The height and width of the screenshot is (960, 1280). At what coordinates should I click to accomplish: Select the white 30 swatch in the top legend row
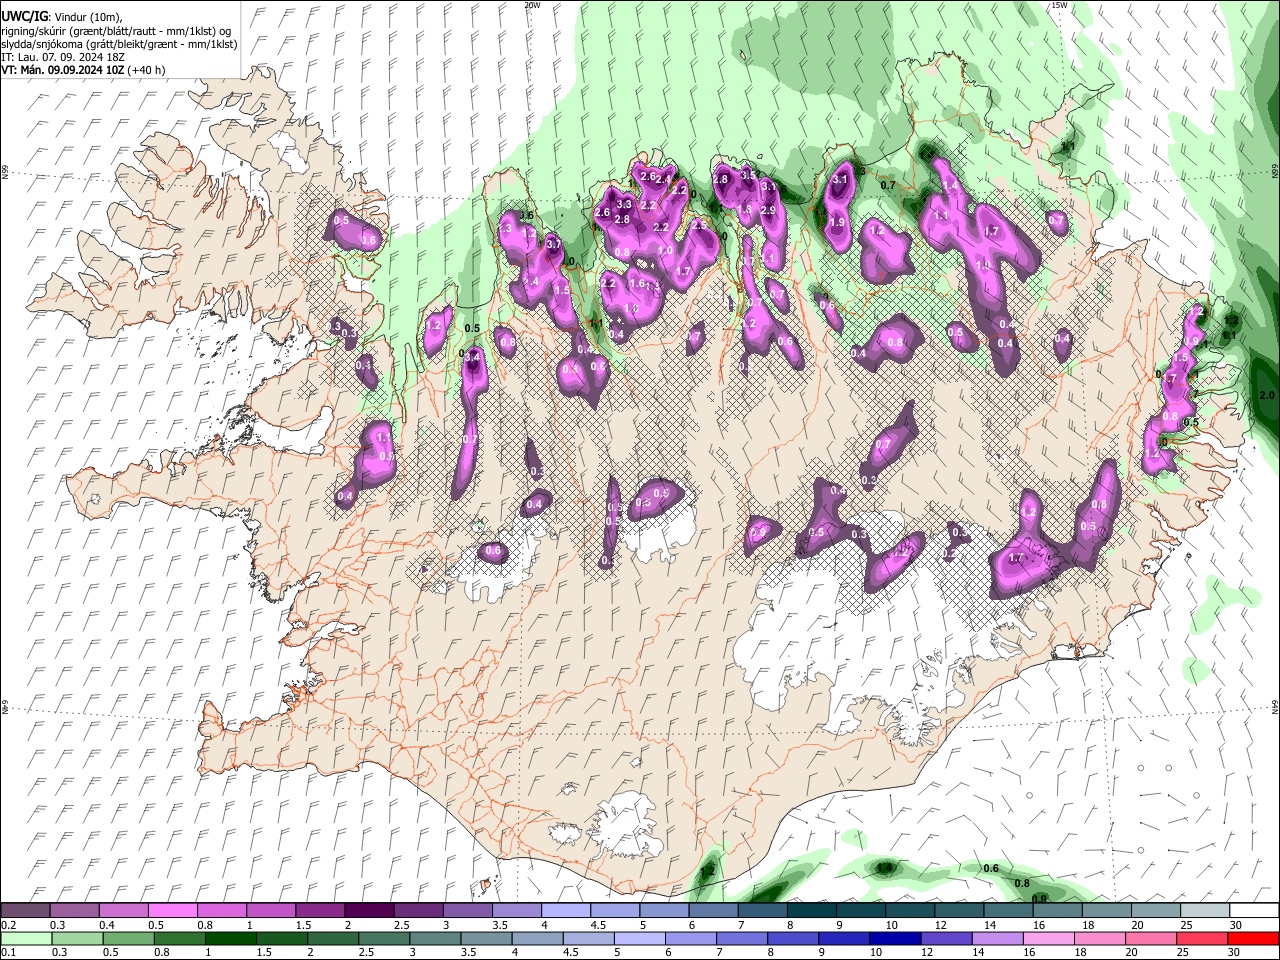[x=1253, y=911]
